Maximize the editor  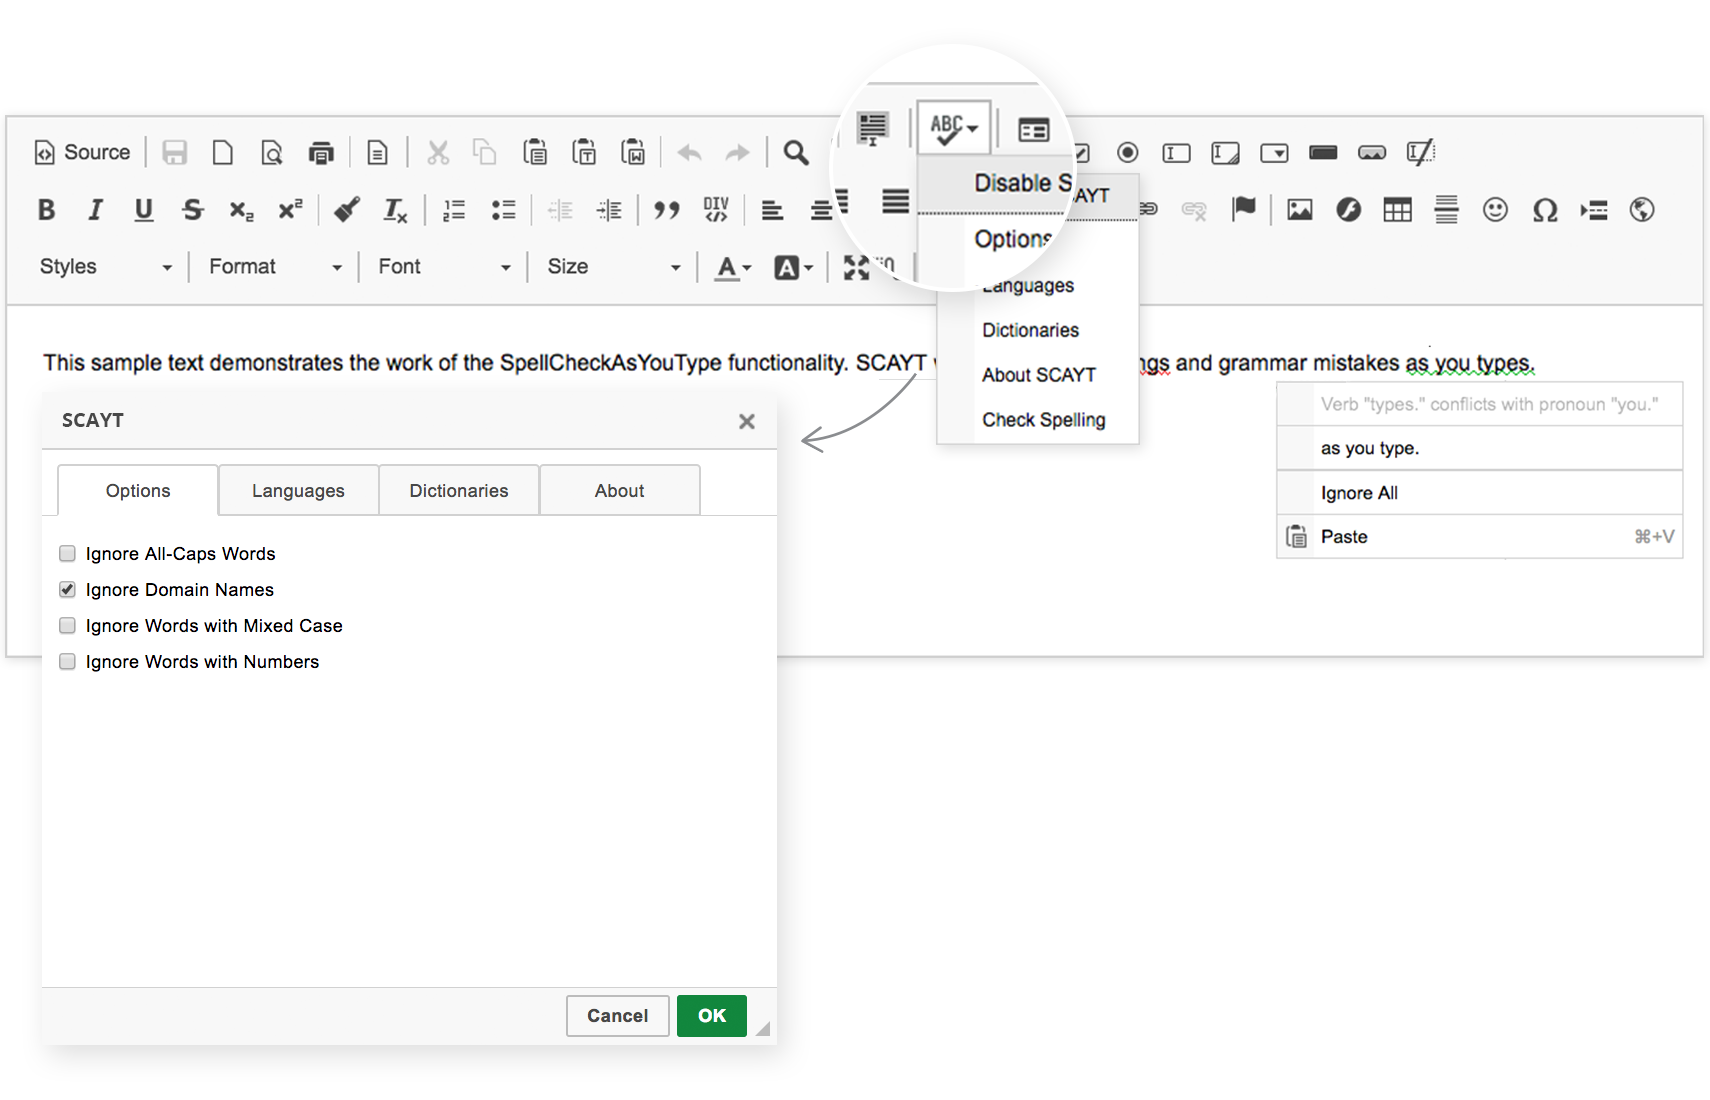coord(856,267)
